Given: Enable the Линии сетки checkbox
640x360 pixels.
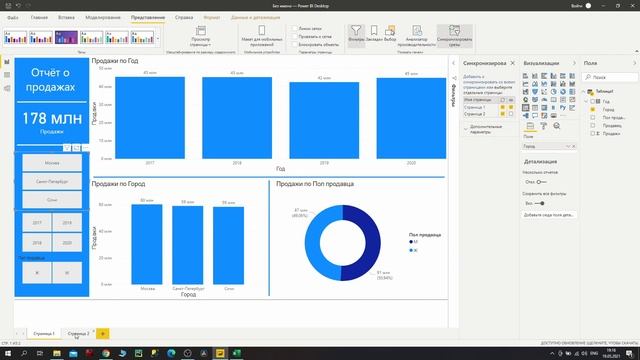Looking at the screenshot, I should (x=295, y=29).
